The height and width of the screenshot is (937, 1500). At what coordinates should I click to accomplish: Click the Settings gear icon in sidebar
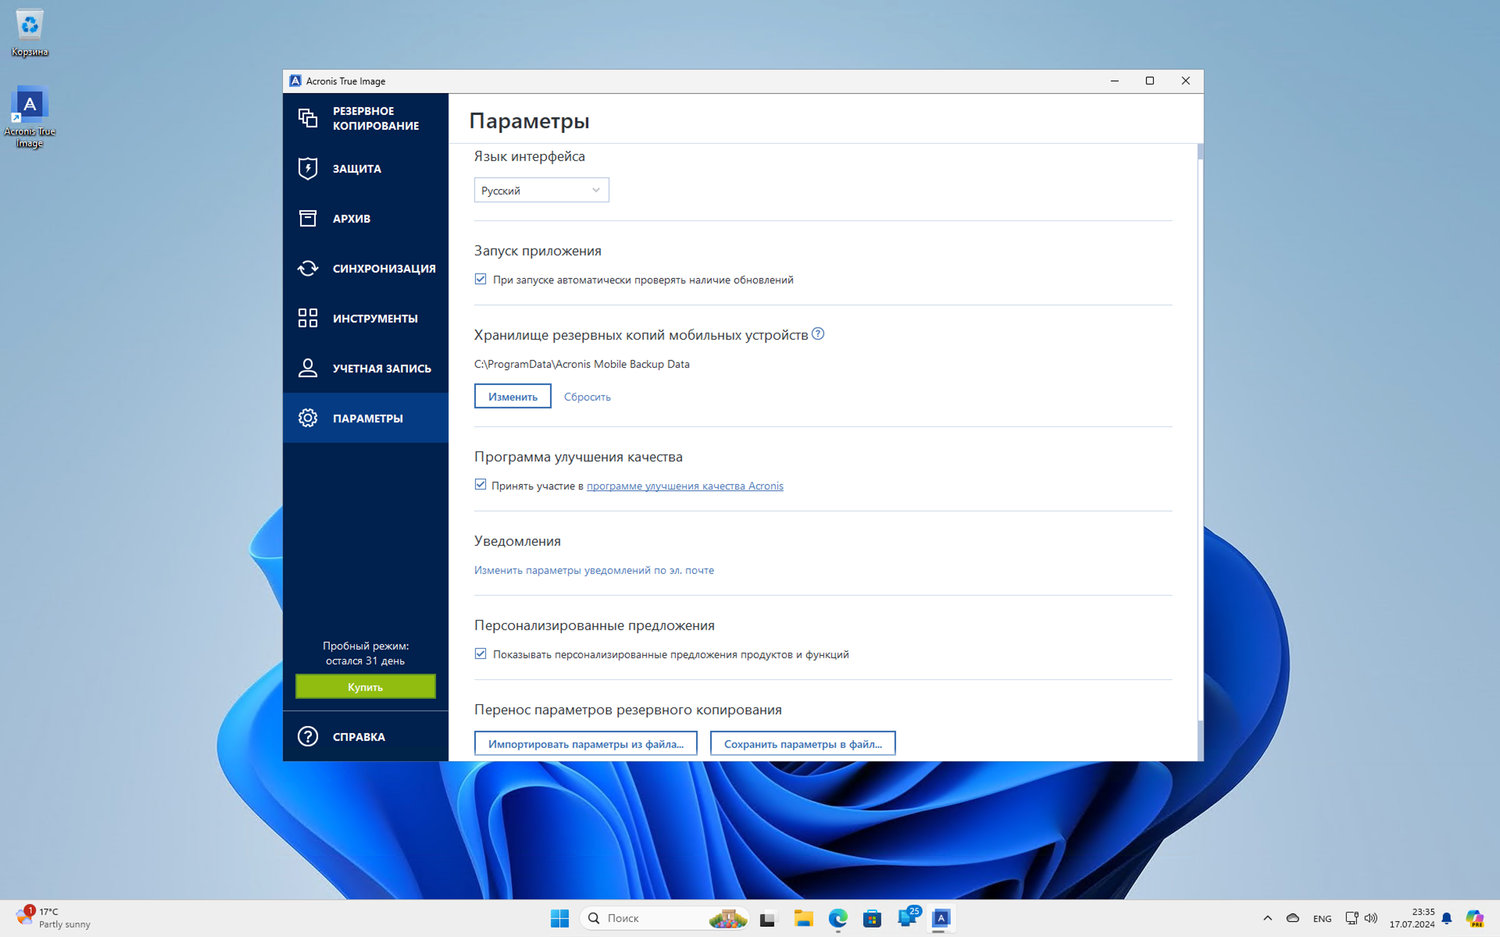coord(307,418)
